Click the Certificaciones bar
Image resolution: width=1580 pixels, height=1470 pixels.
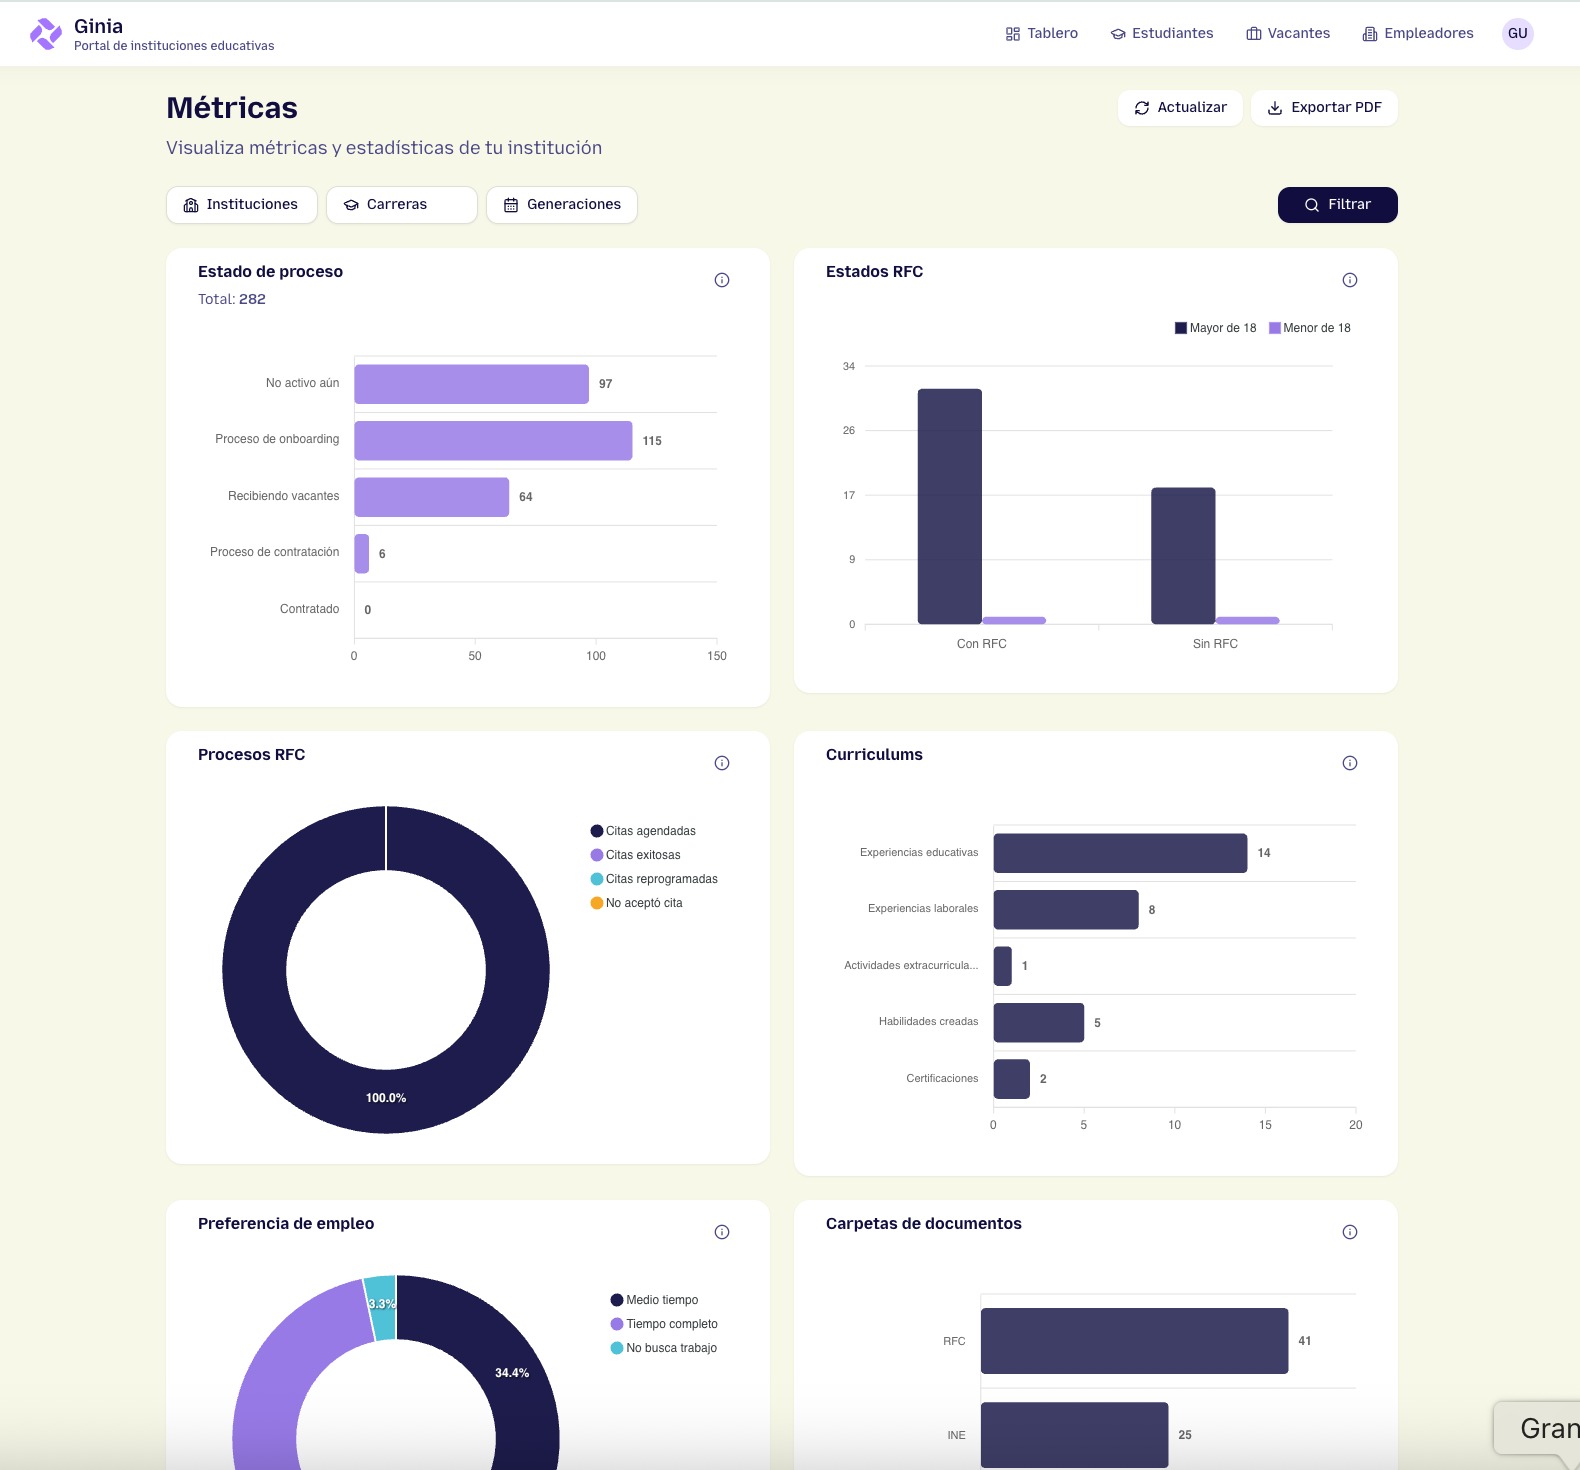pos(1012,1079)
